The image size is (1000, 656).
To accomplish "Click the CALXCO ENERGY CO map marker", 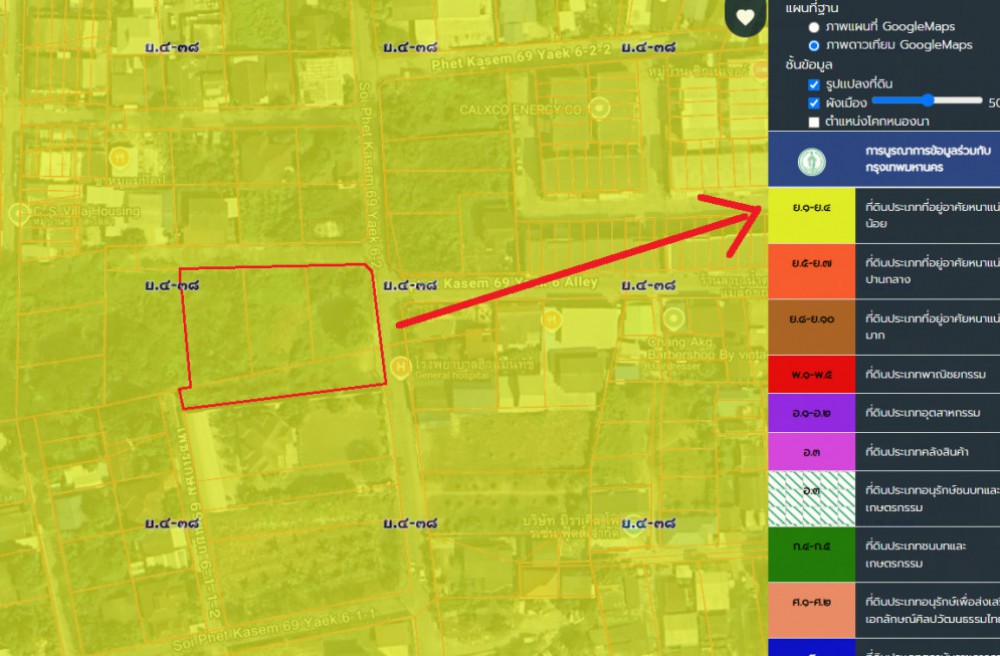I will (599, 108).
